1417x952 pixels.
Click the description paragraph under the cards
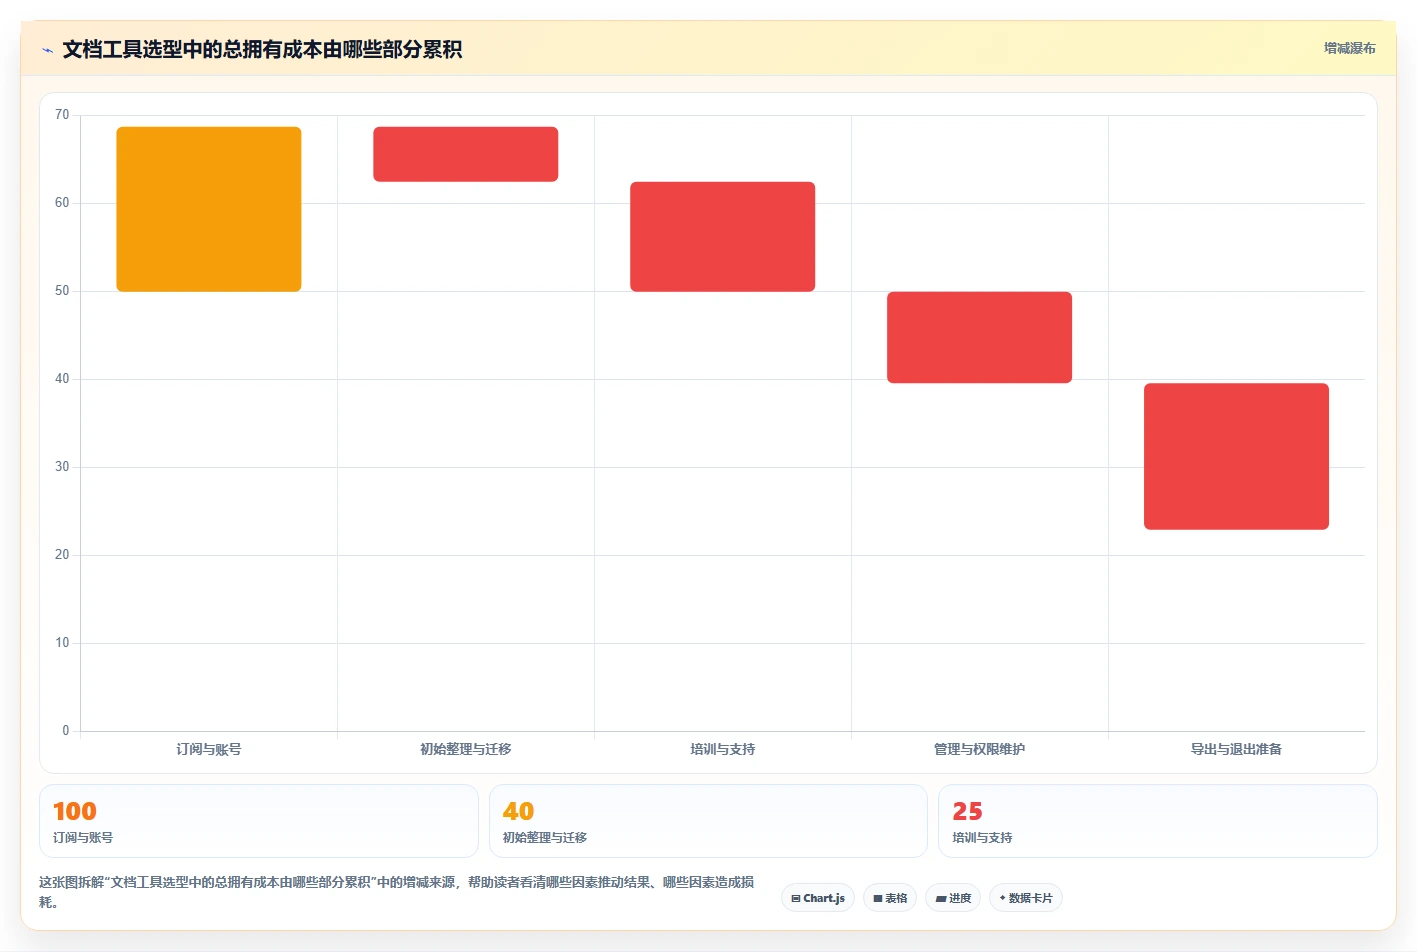tap(397, 892)
